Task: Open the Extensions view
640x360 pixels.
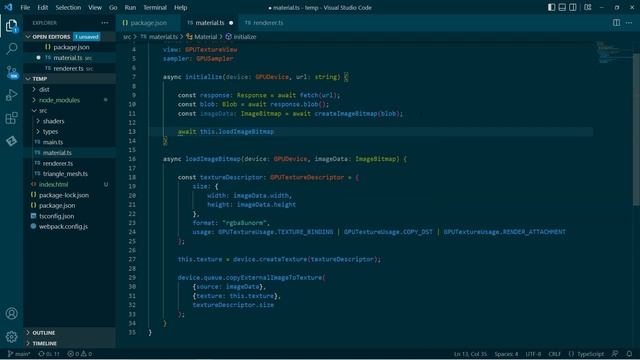Action: [x=11, y=118]
